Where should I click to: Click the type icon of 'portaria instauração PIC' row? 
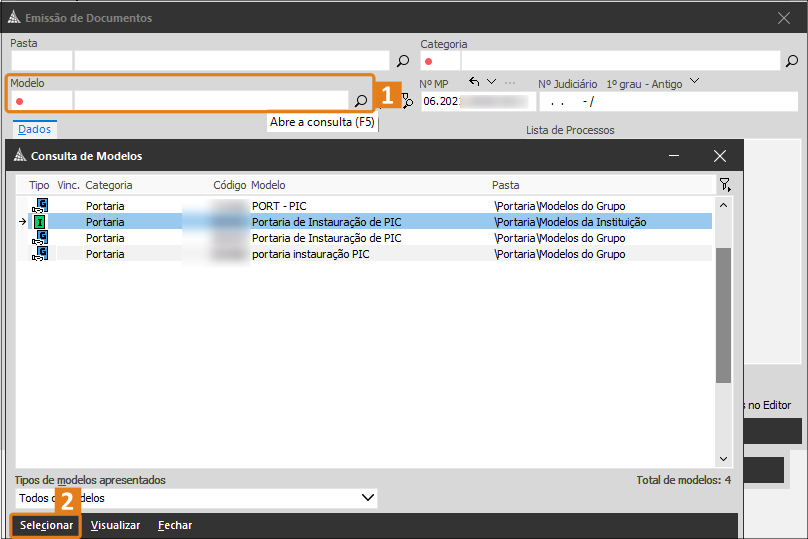(x=40, y=254)
